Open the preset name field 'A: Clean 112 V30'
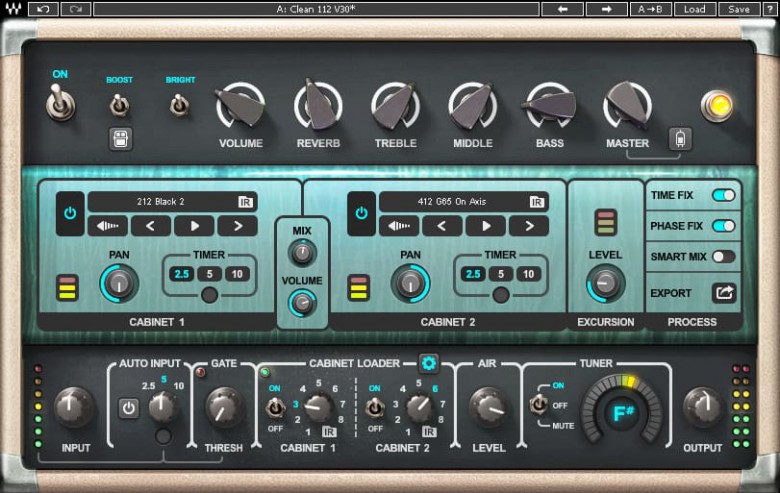The width and height of the screenshot is (780, 493). coord(316,9)
